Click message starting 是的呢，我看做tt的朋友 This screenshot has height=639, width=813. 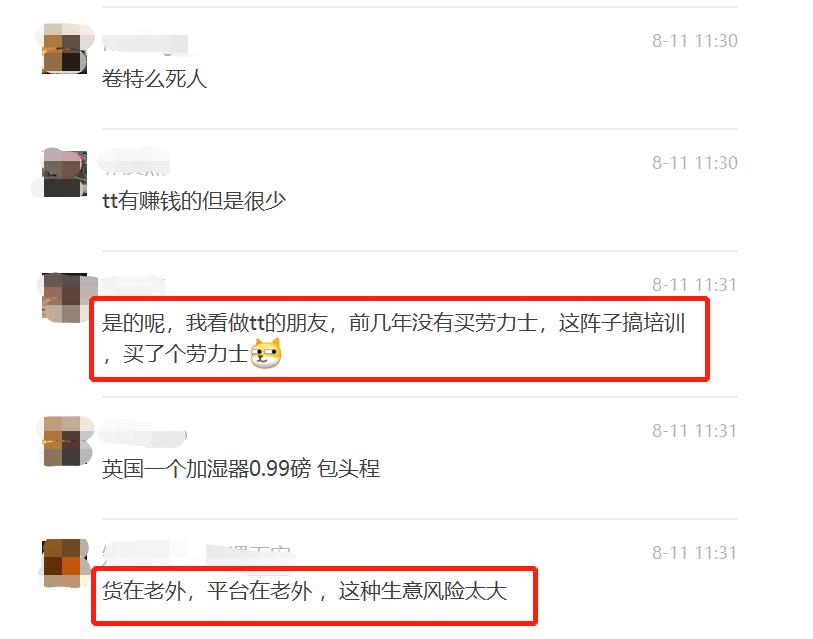click(394, 338)
